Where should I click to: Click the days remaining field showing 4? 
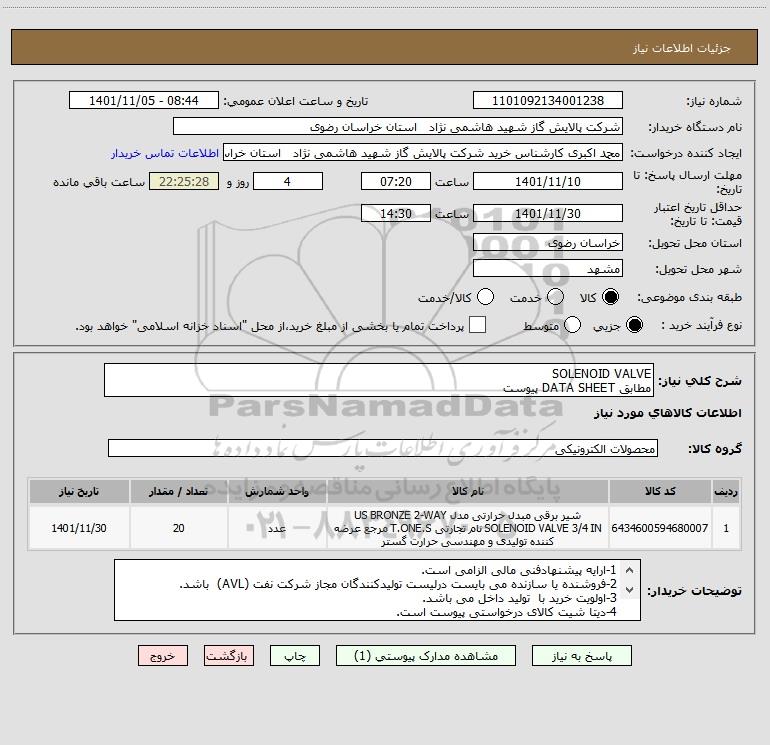(x=287, y=182)
